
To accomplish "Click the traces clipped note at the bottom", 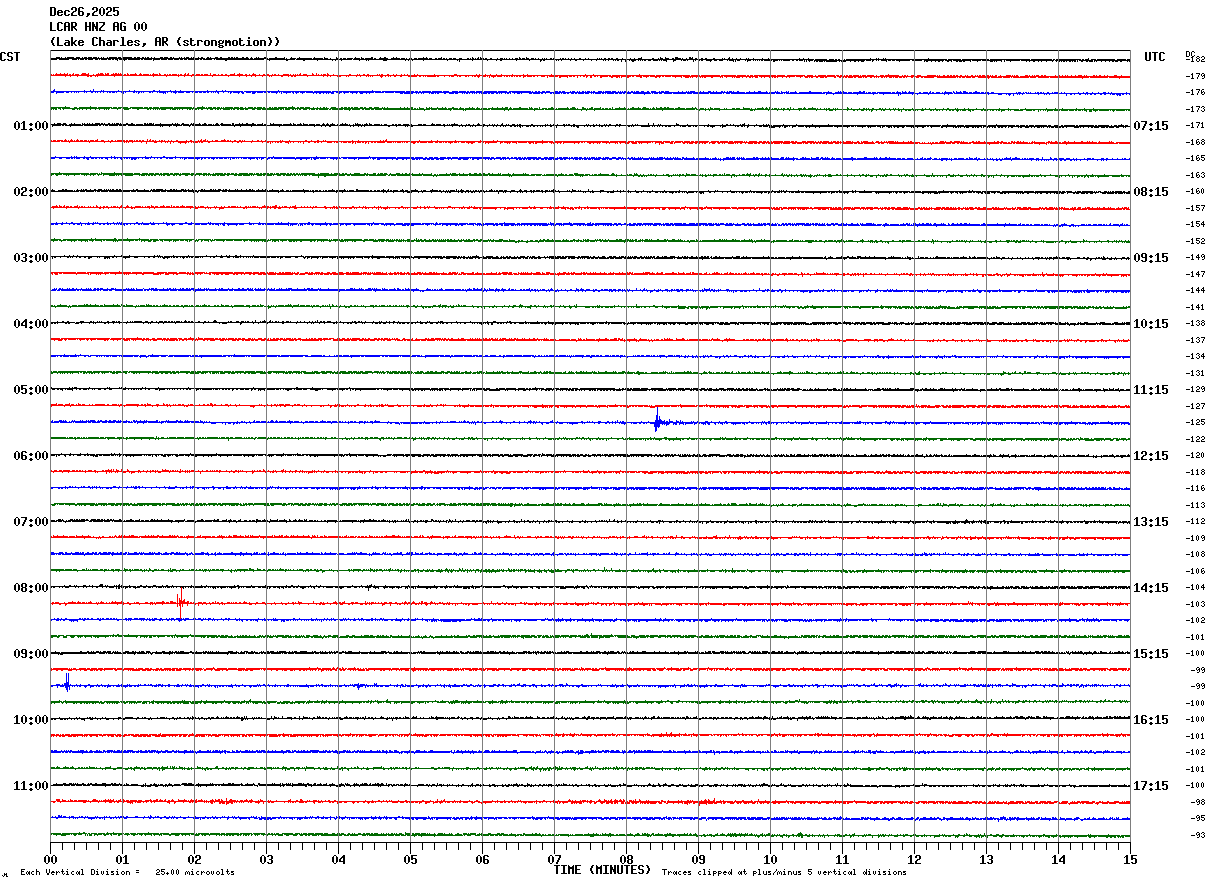I will [x=784, y=872].
